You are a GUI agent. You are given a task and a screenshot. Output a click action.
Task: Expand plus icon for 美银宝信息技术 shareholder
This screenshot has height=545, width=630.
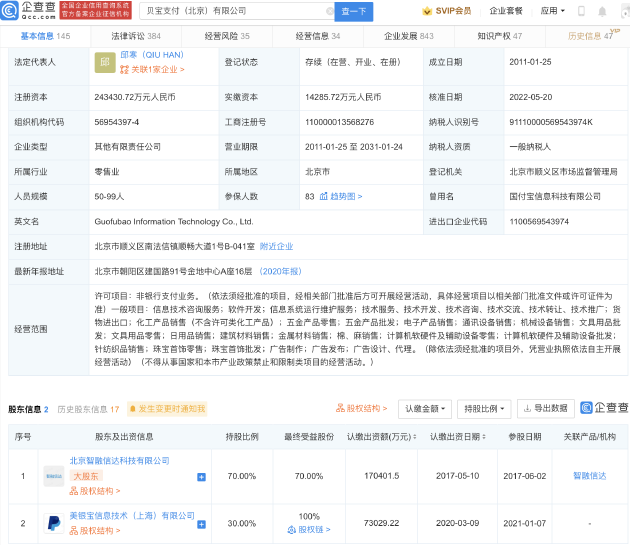pyautogui.click(x=201, y=525)
